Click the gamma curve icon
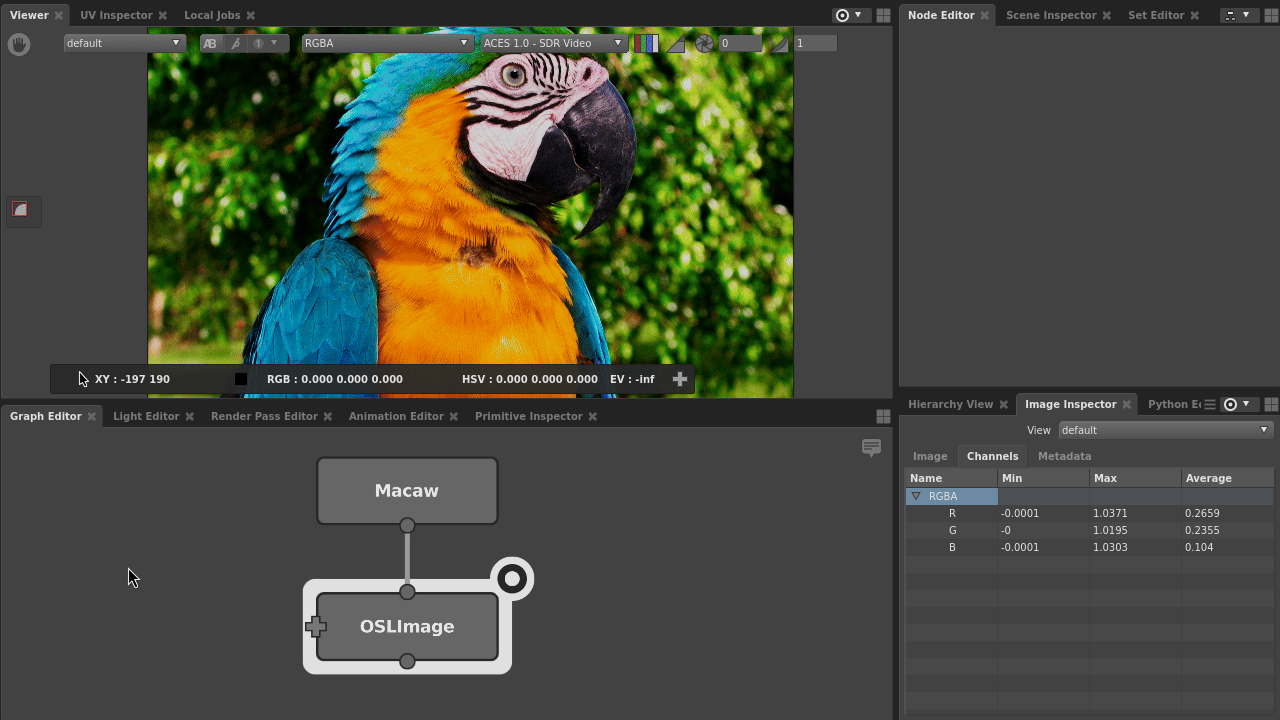The height and width of the screenshot is (720, 1280). tap(779, 43)
